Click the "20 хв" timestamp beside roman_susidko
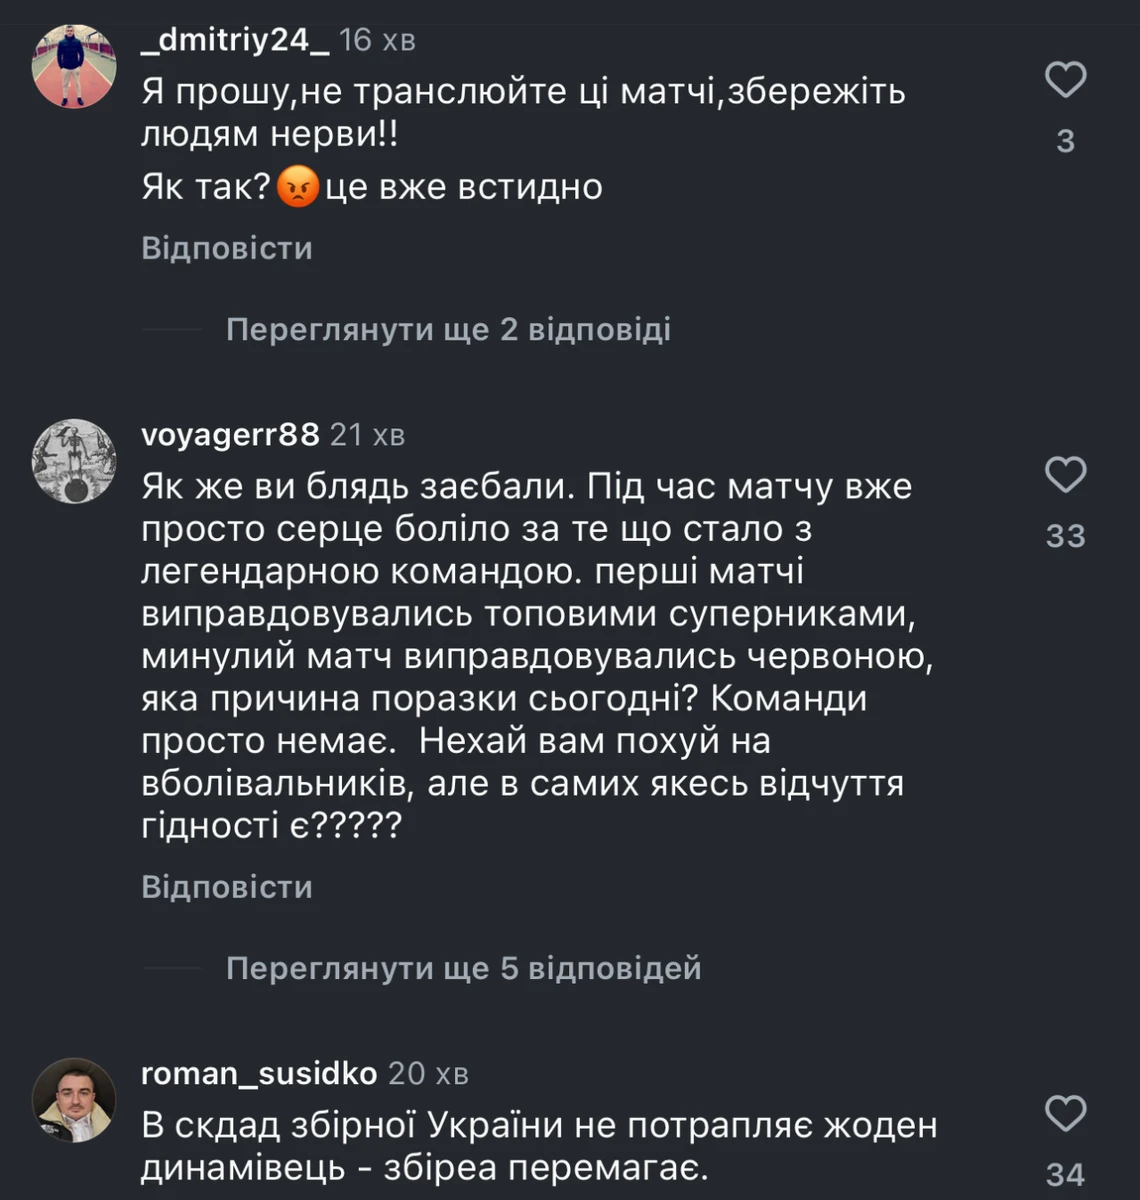 click(x=428, y=1073)
